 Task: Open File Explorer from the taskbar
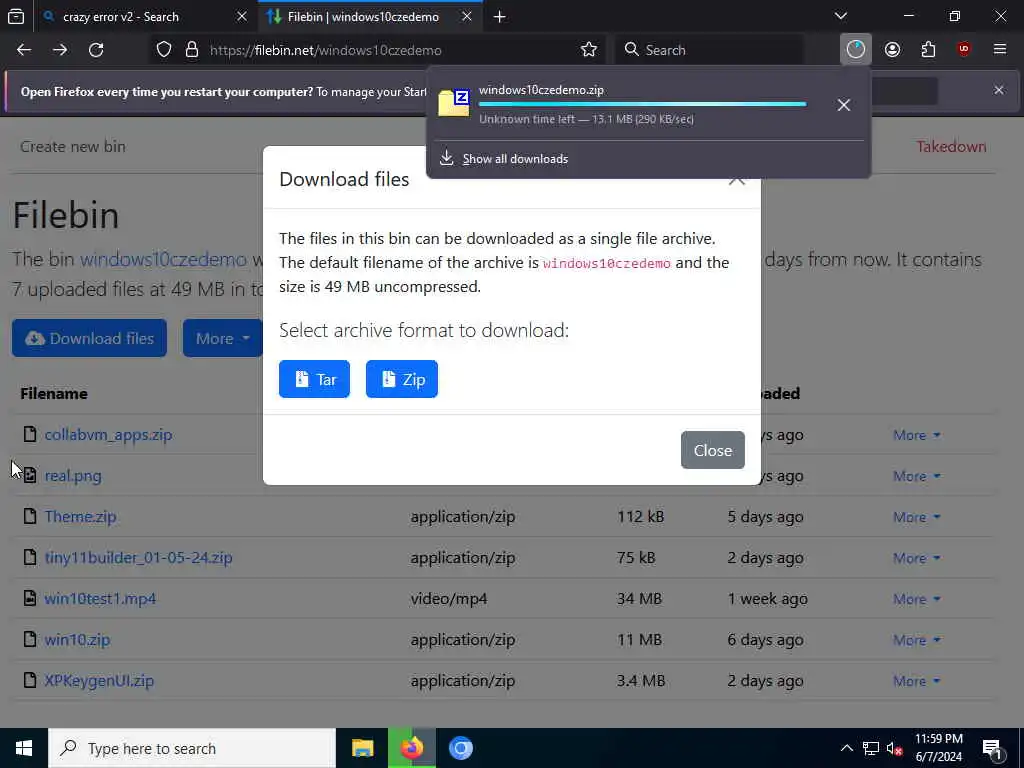pyautogui.click(x=362, y=748)
